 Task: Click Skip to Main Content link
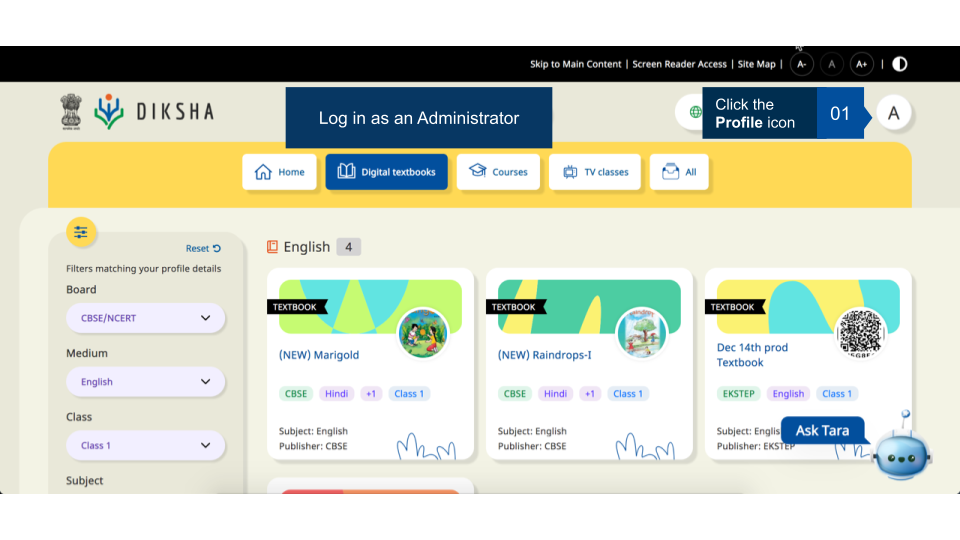coord(575,64)
